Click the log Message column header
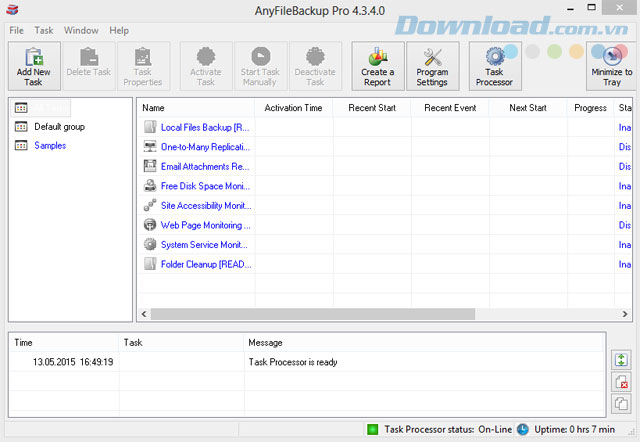Viewport: 640px width, 442px height. click(424, 342)
